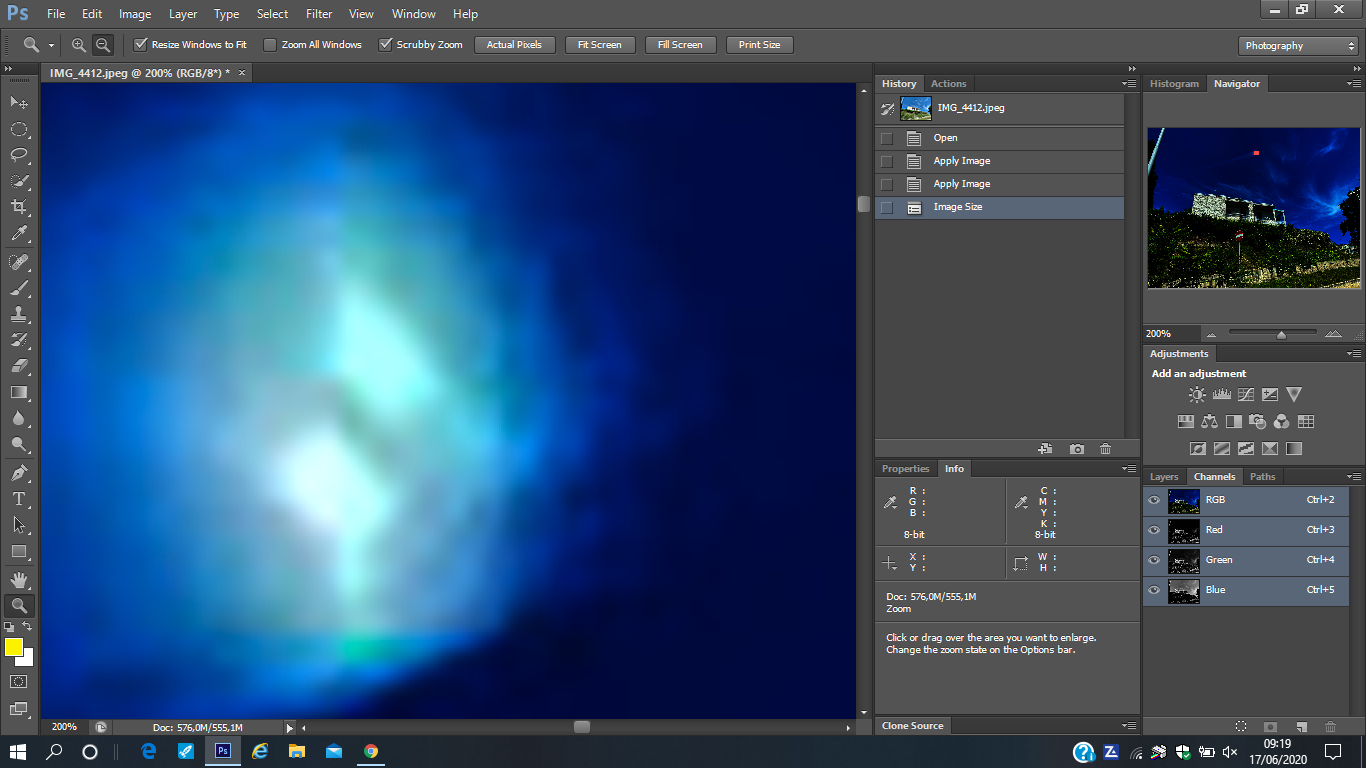Viewport: 1366px width, 768px height.
Task: Uncheck Scrubby Zoom option
Action: coord(385,45)
